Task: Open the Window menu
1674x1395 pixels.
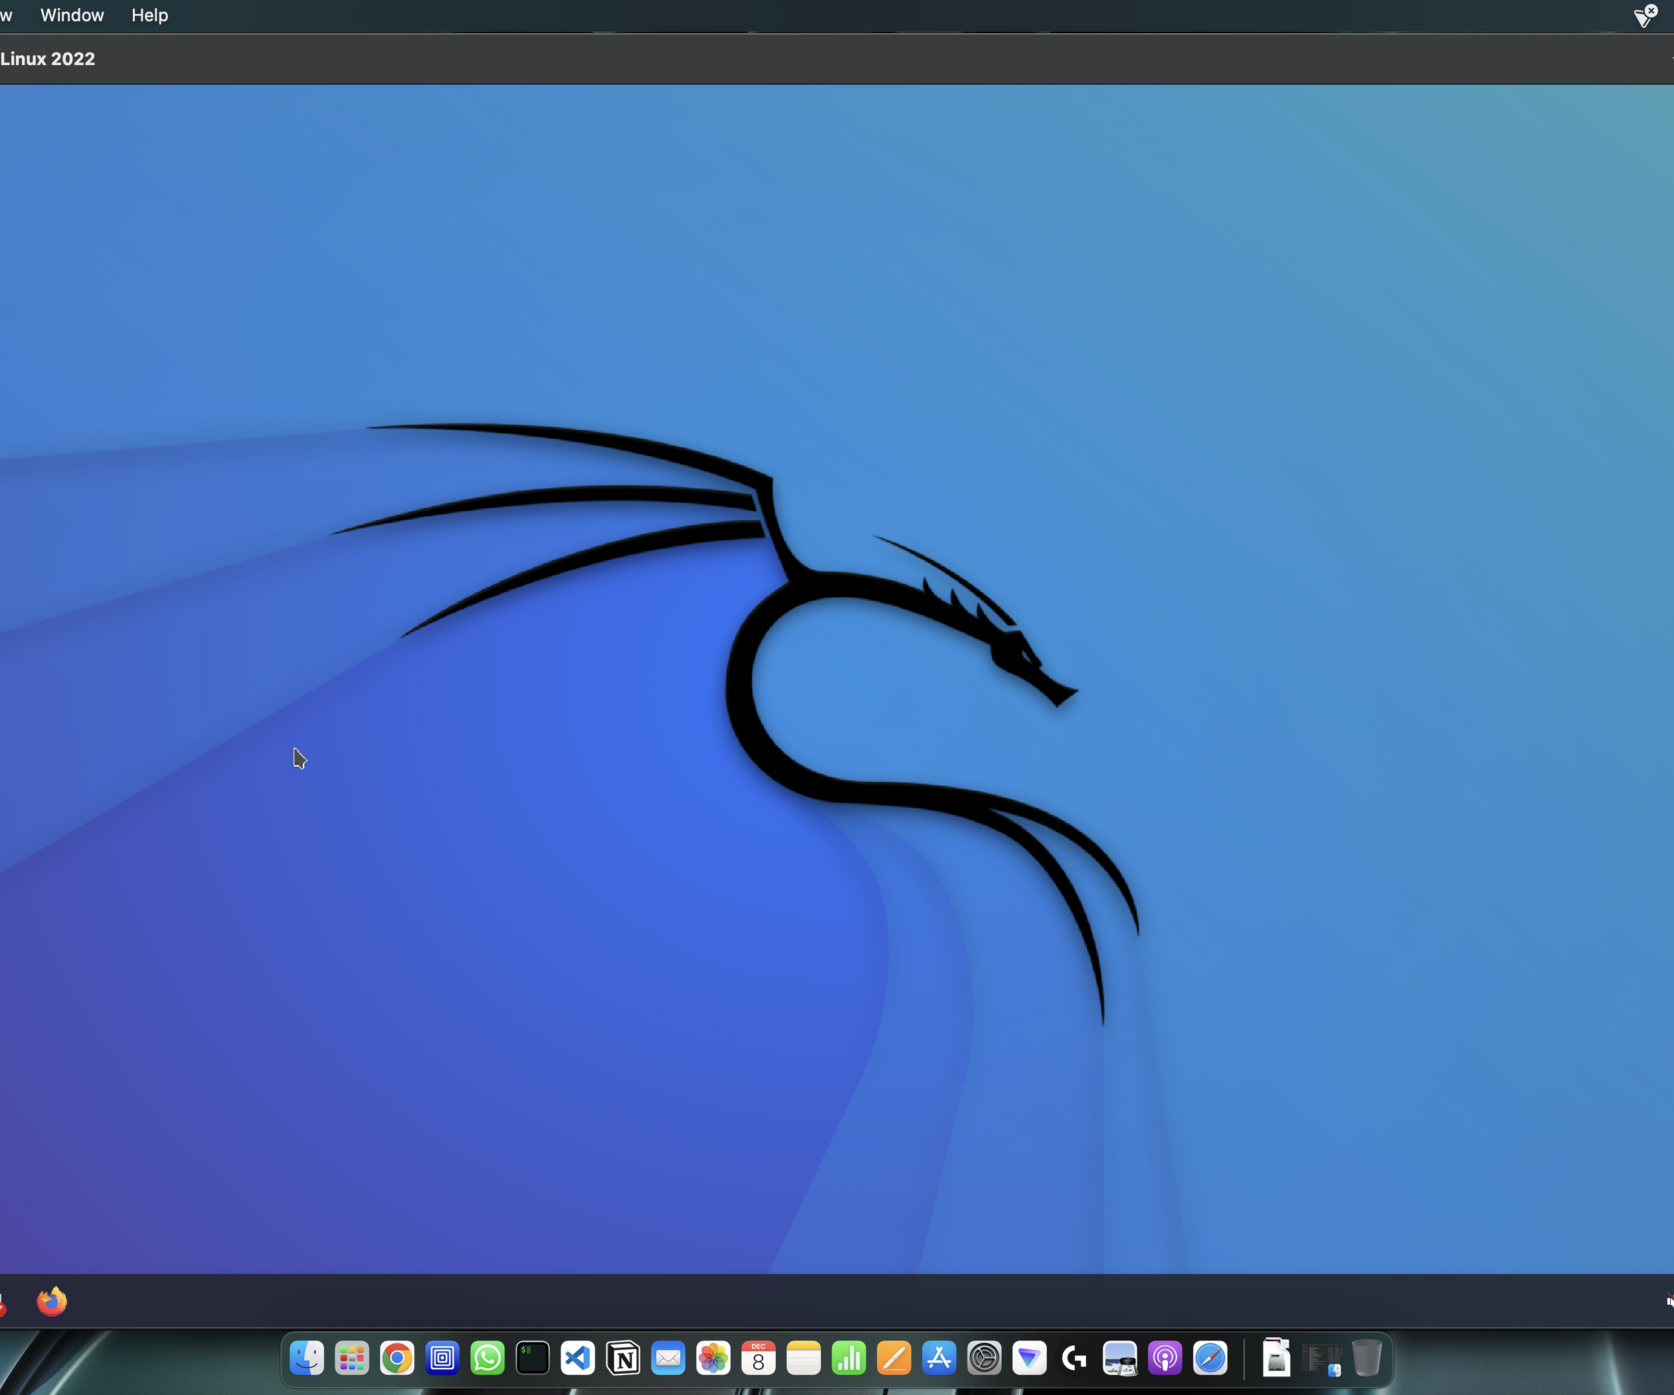Action: [x=71, y=15]
